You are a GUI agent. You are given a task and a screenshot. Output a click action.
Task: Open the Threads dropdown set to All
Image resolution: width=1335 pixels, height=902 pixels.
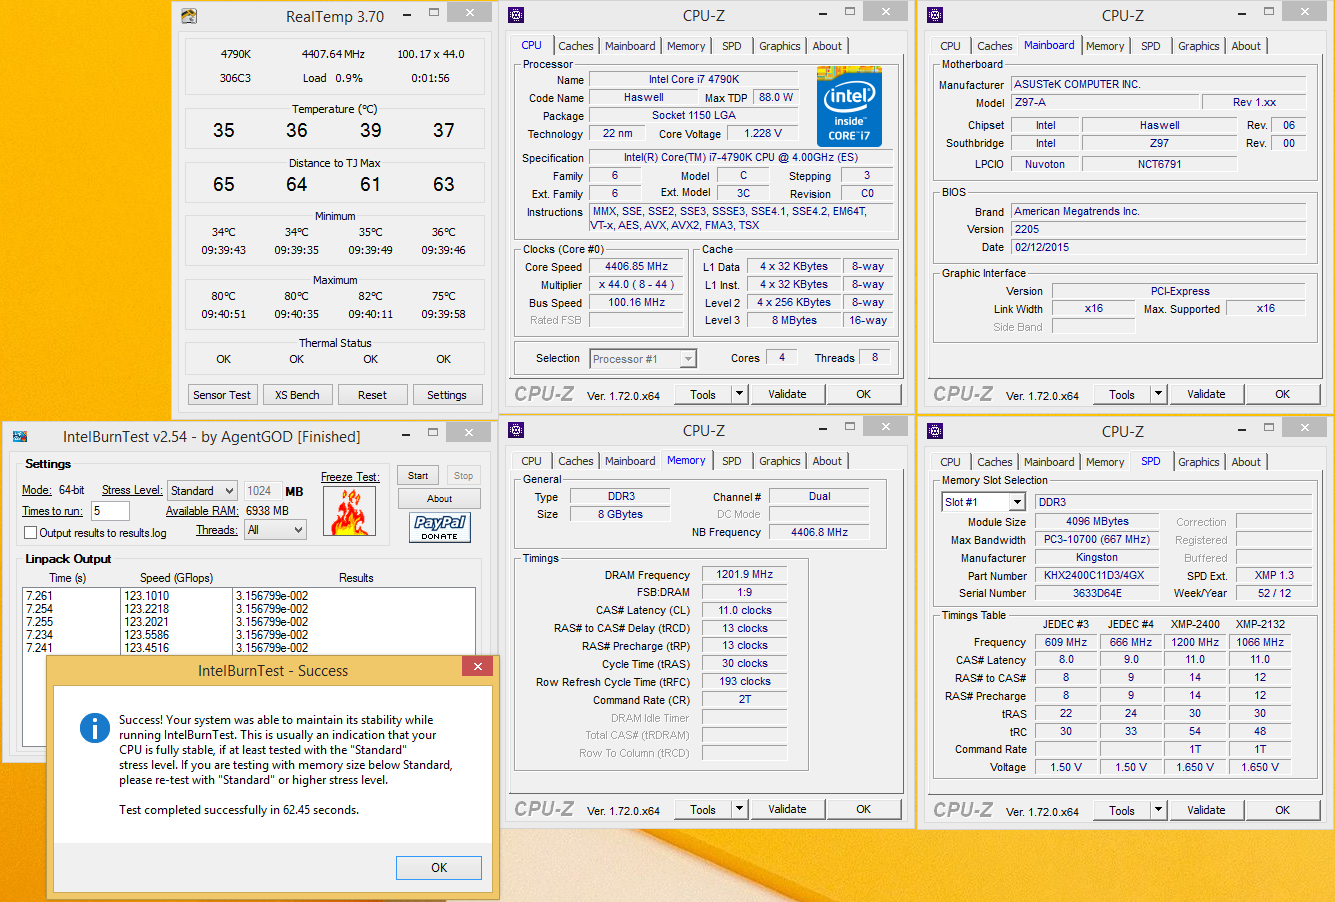click(275, 530)
